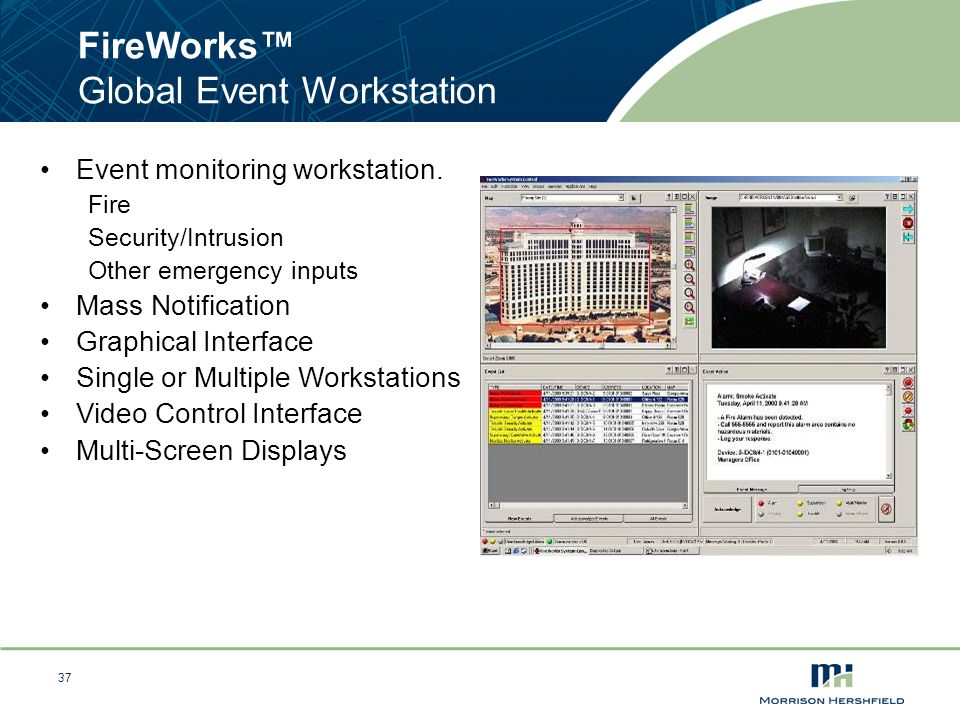Image resolution: width=960 pixels, height=720 pixels.
Task: Click the red-and-green bottom Event Action toolbar icon
Action: tap(908, 424)
